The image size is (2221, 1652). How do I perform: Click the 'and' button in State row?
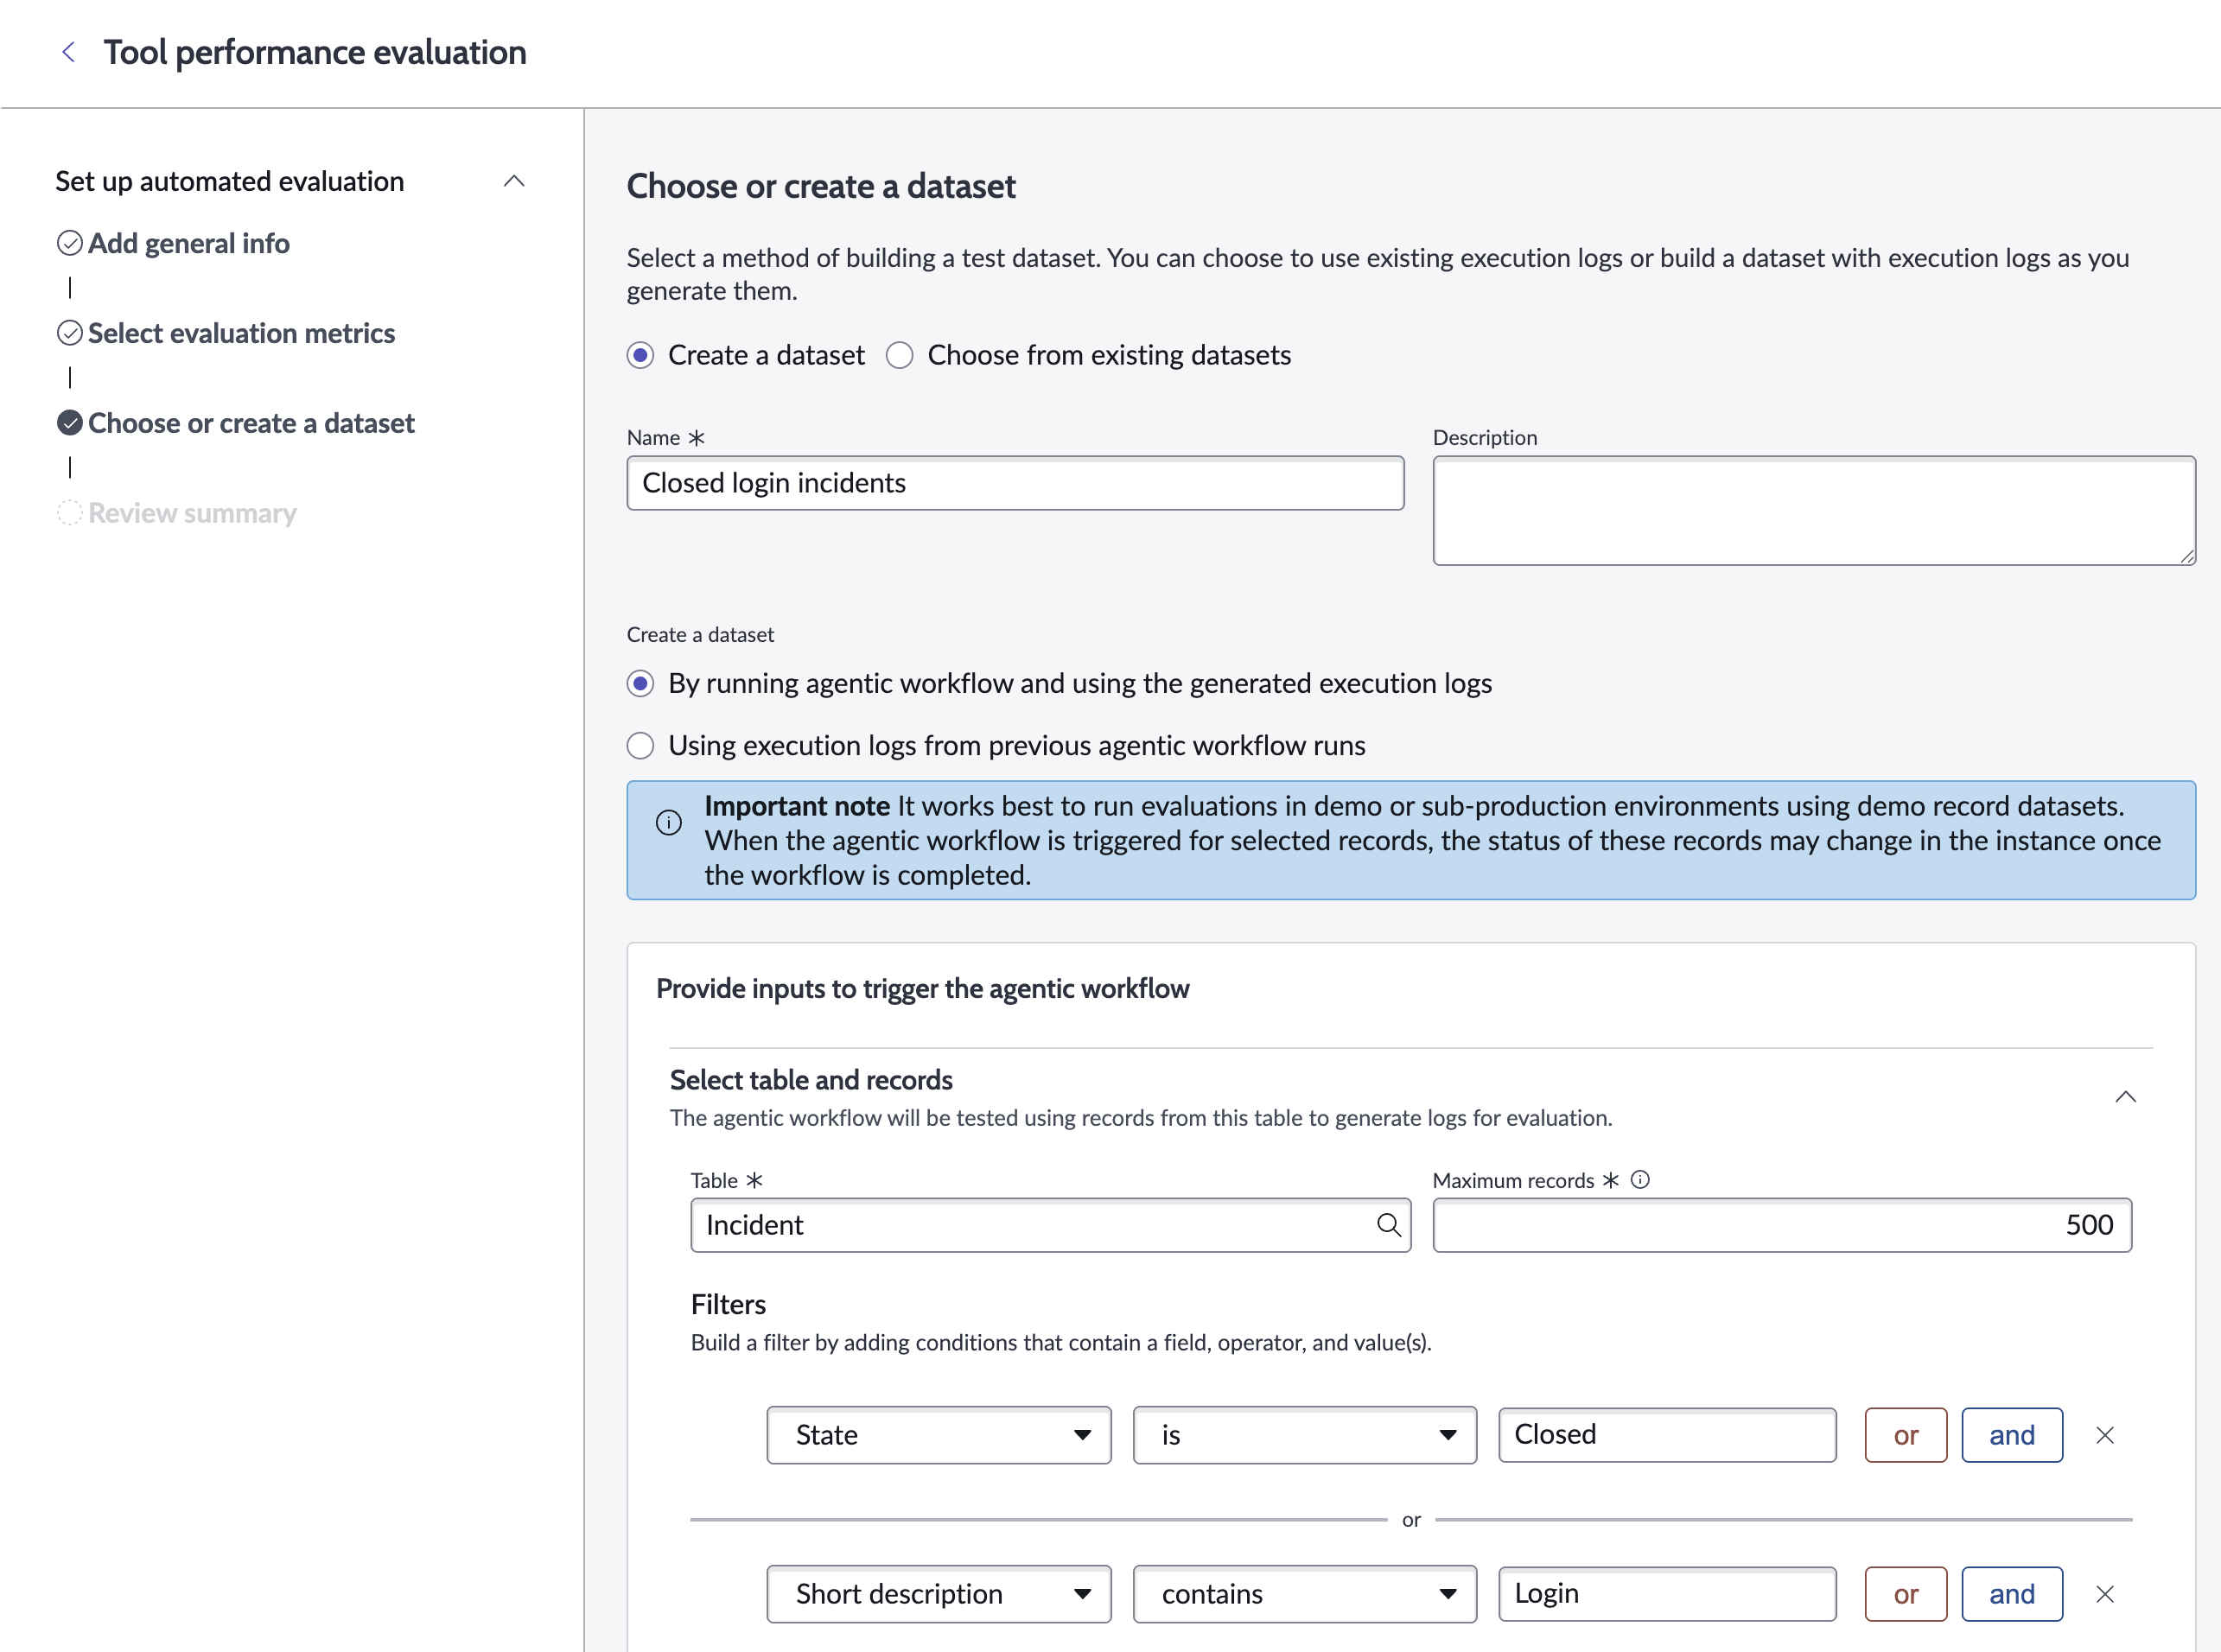tap(2011, 1435)
